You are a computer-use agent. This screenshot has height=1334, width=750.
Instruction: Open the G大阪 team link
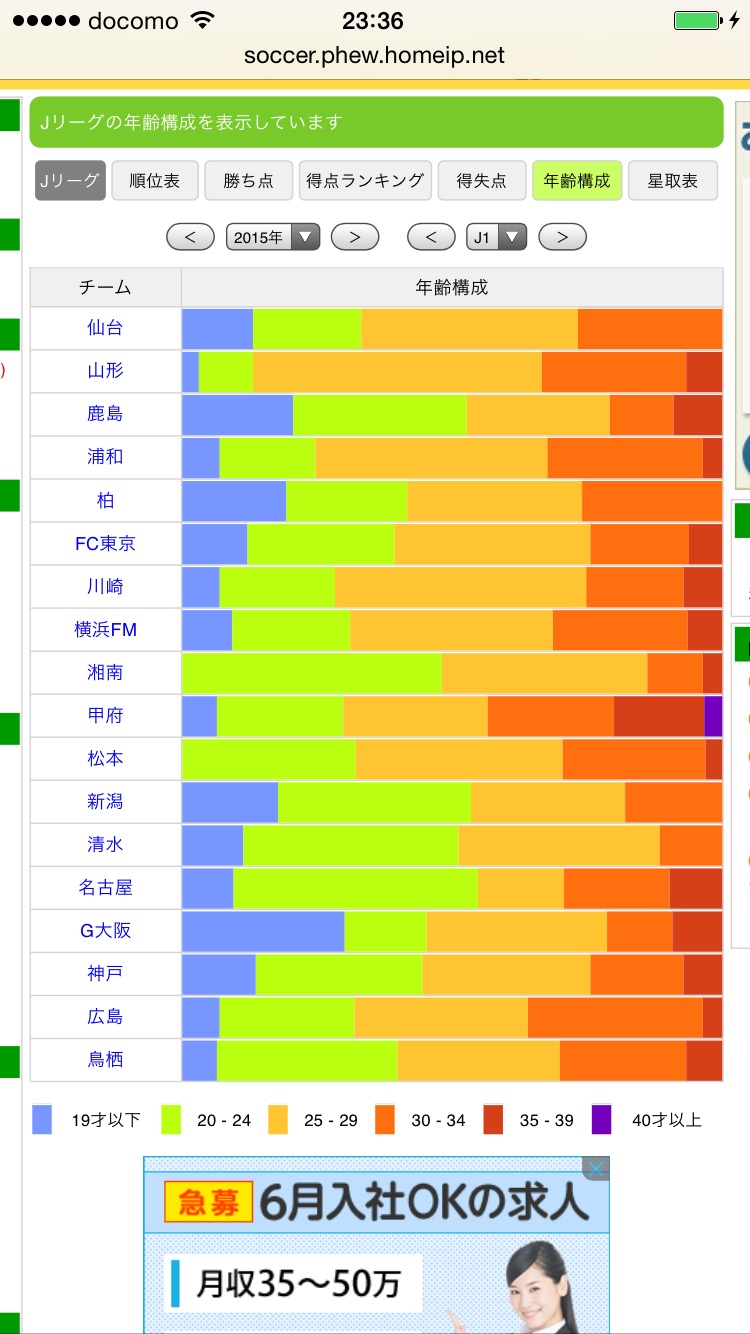click(x=105, y=930)
